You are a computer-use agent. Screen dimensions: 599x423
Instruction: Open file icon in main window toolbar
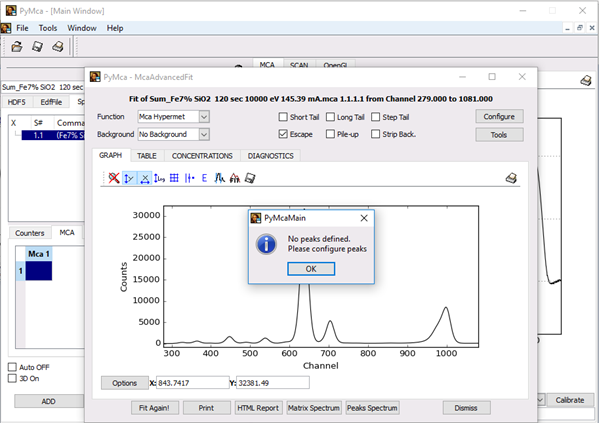pos(17,47)
